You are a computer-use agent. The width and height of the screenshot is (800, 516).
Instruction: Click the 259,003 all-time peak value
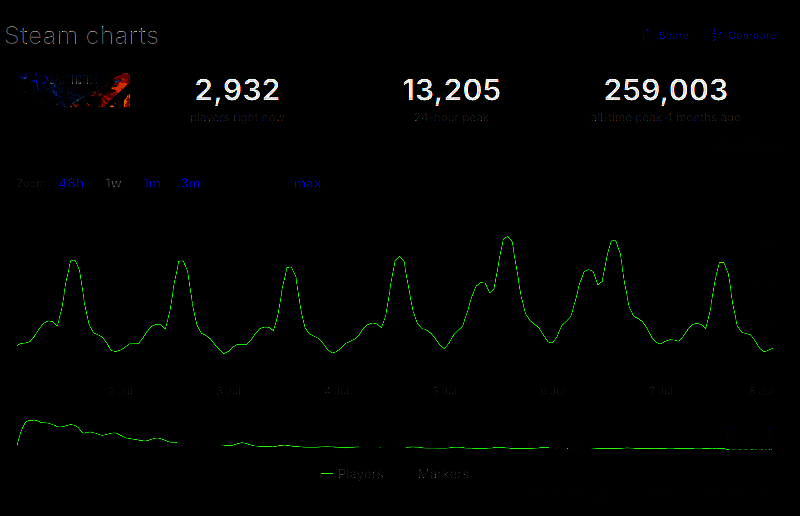(x=665, y=91)
